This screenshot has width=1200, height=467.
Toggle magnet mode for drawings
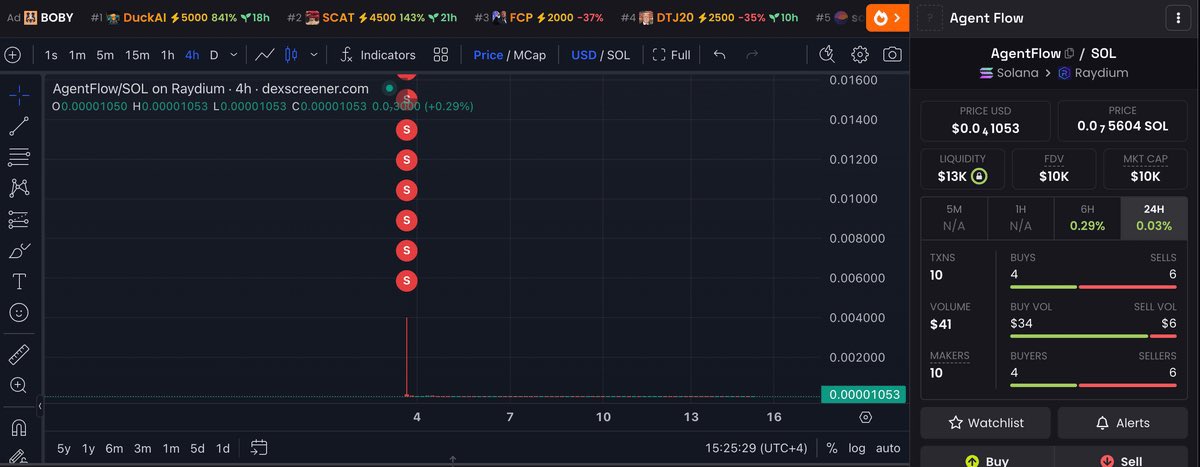pos(18,427)
